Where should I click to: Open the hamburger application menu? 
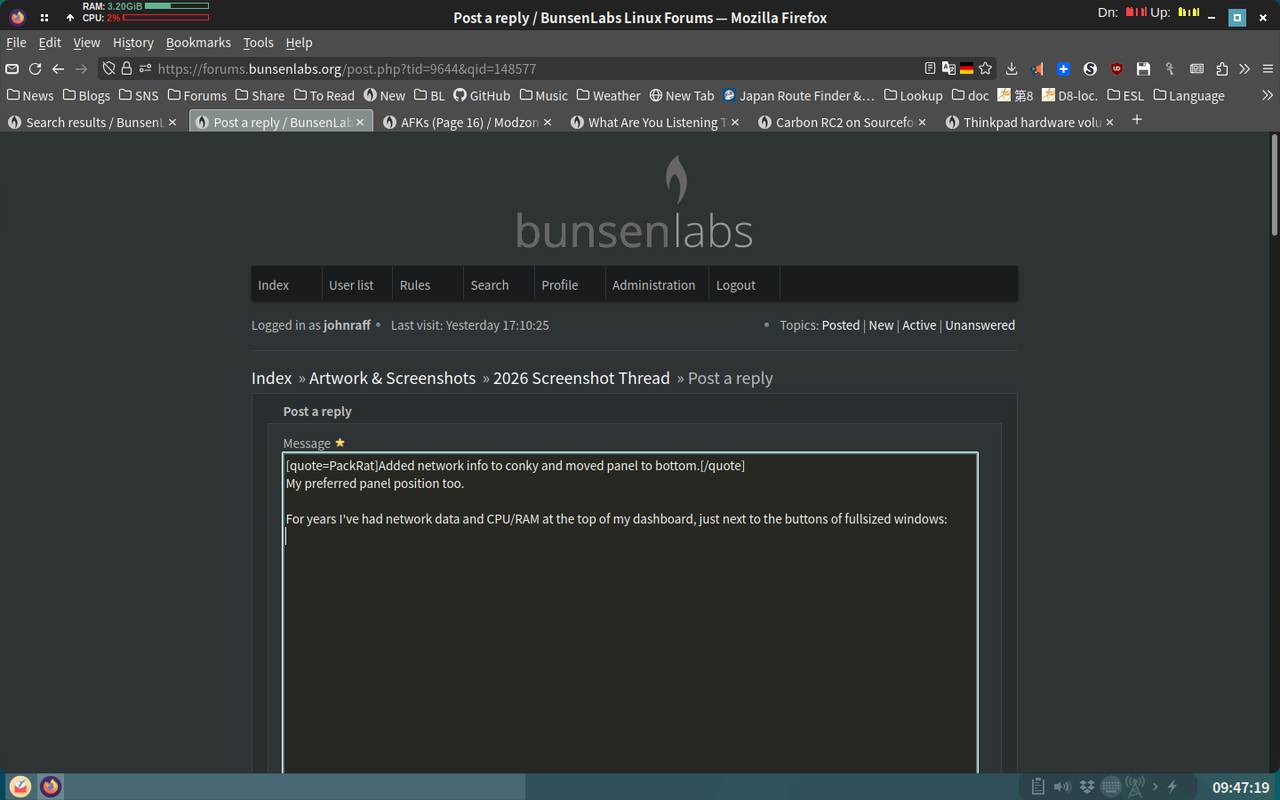tap(1268, 69)
